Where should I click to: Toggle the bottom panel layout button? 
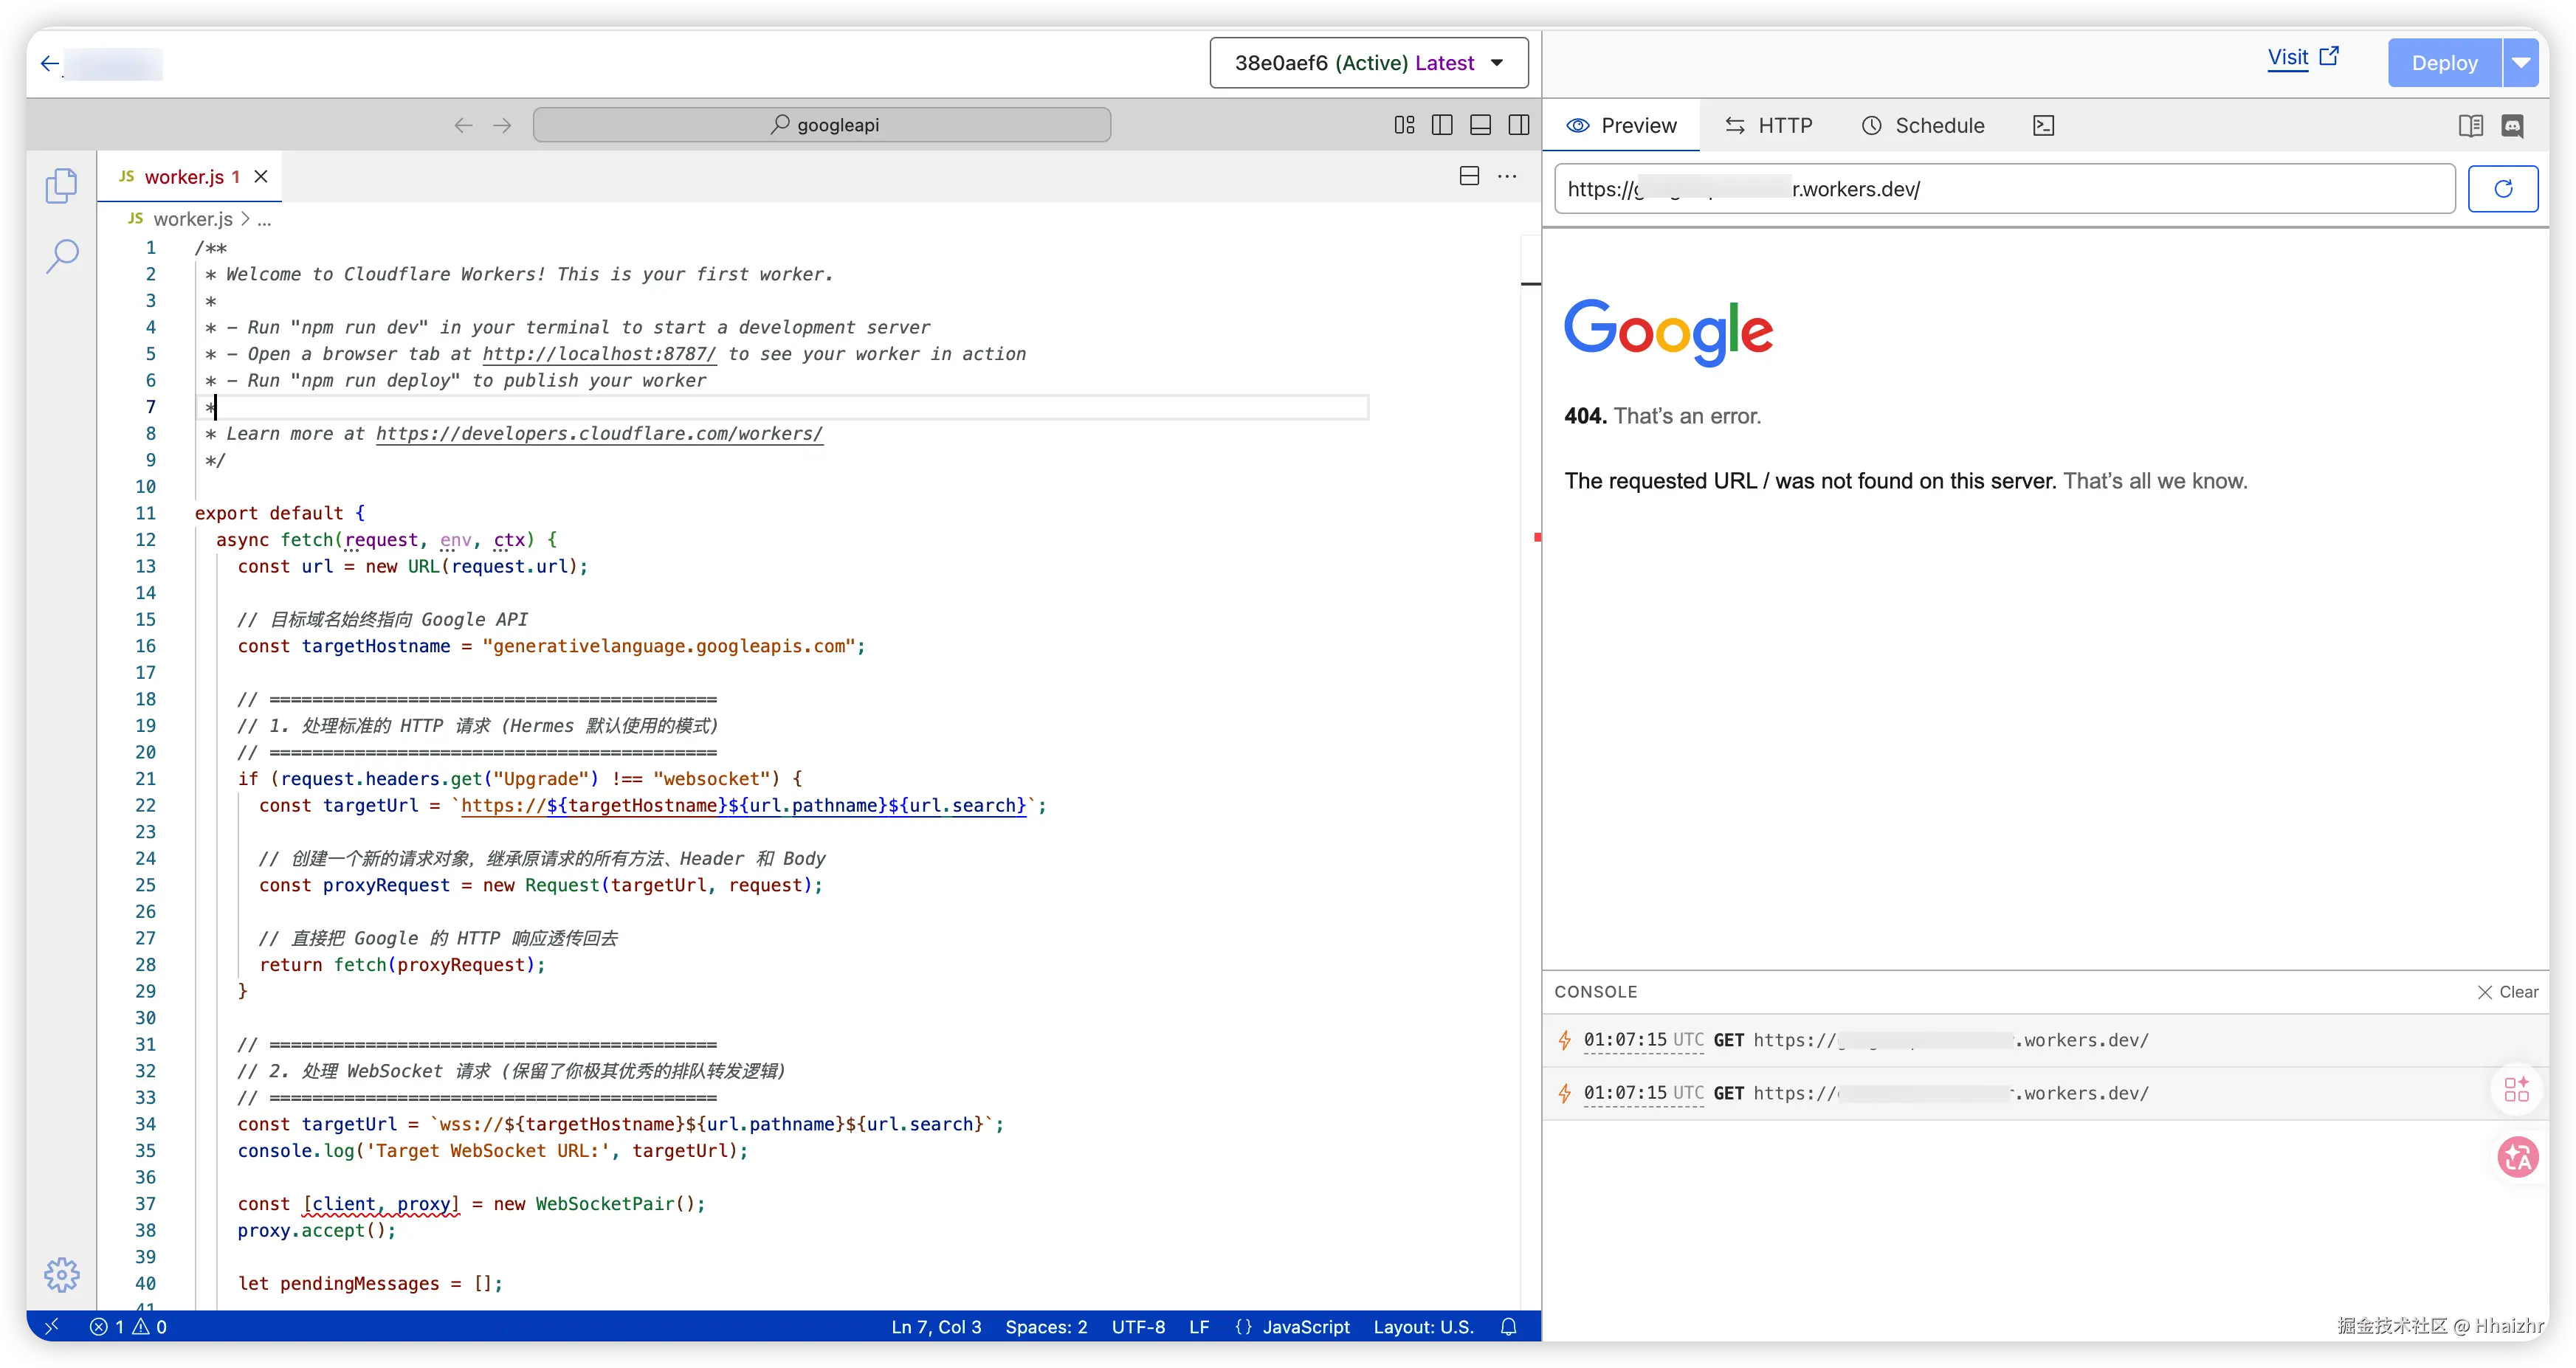coord(1480,125)
